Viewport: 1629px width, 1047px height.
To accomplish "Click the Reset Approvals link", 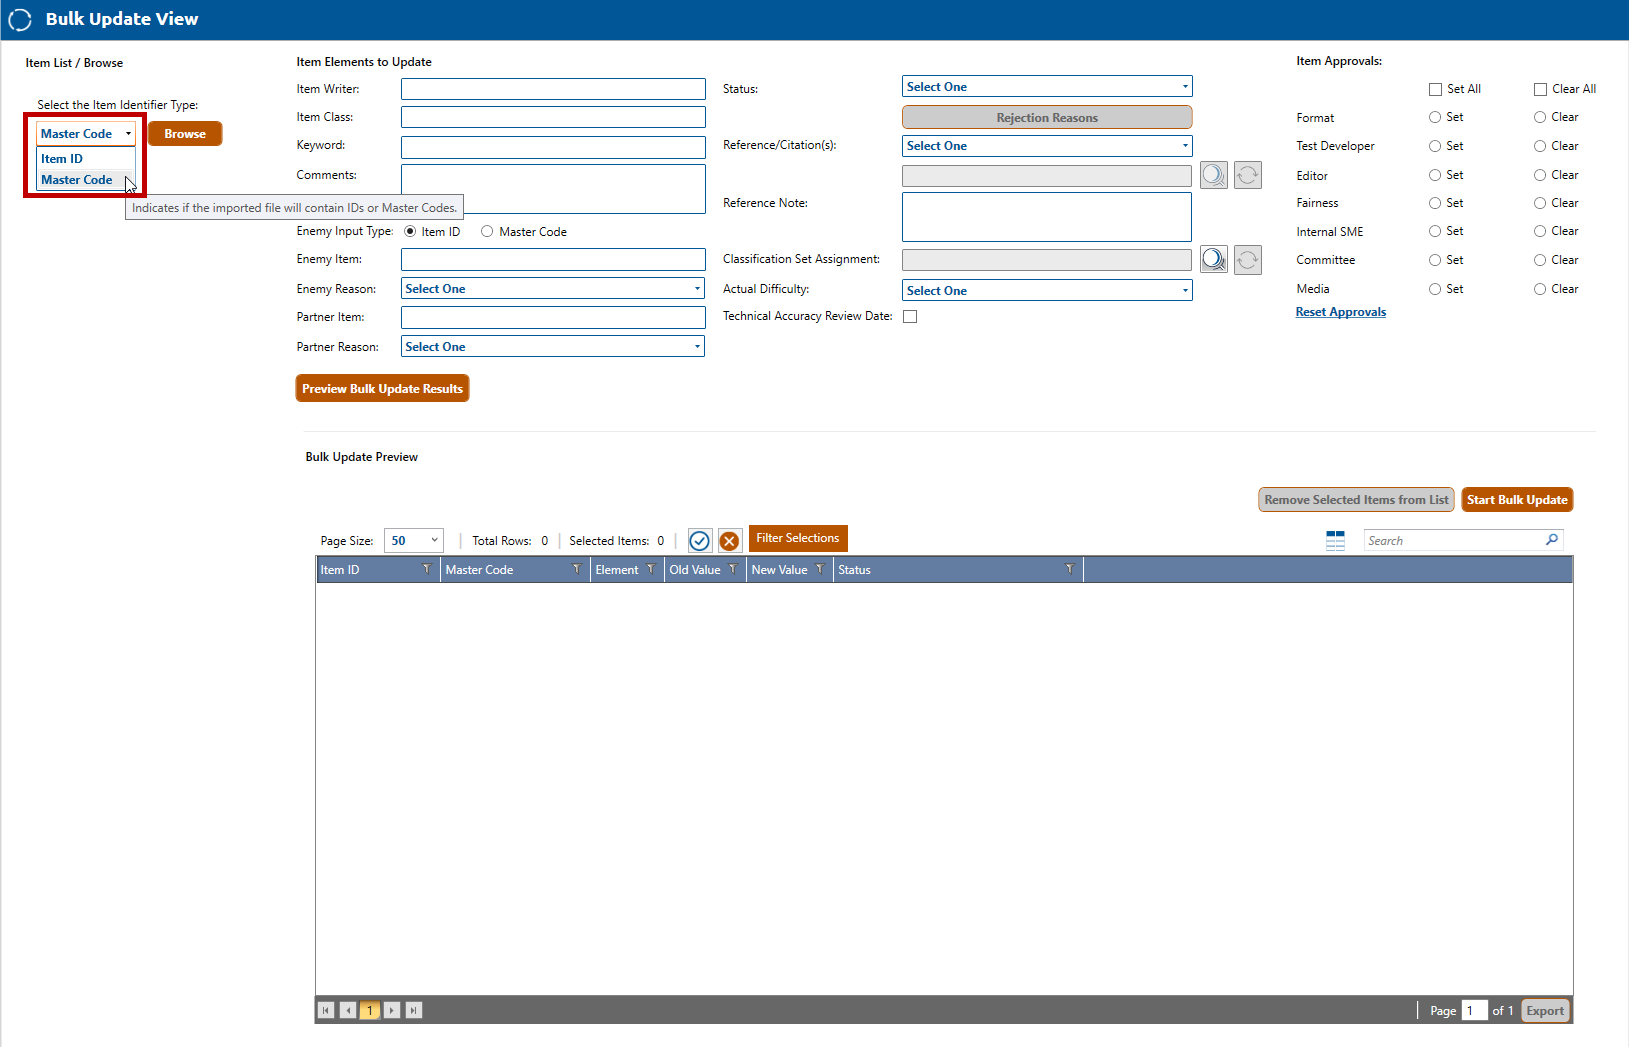I will [1341, 312].
